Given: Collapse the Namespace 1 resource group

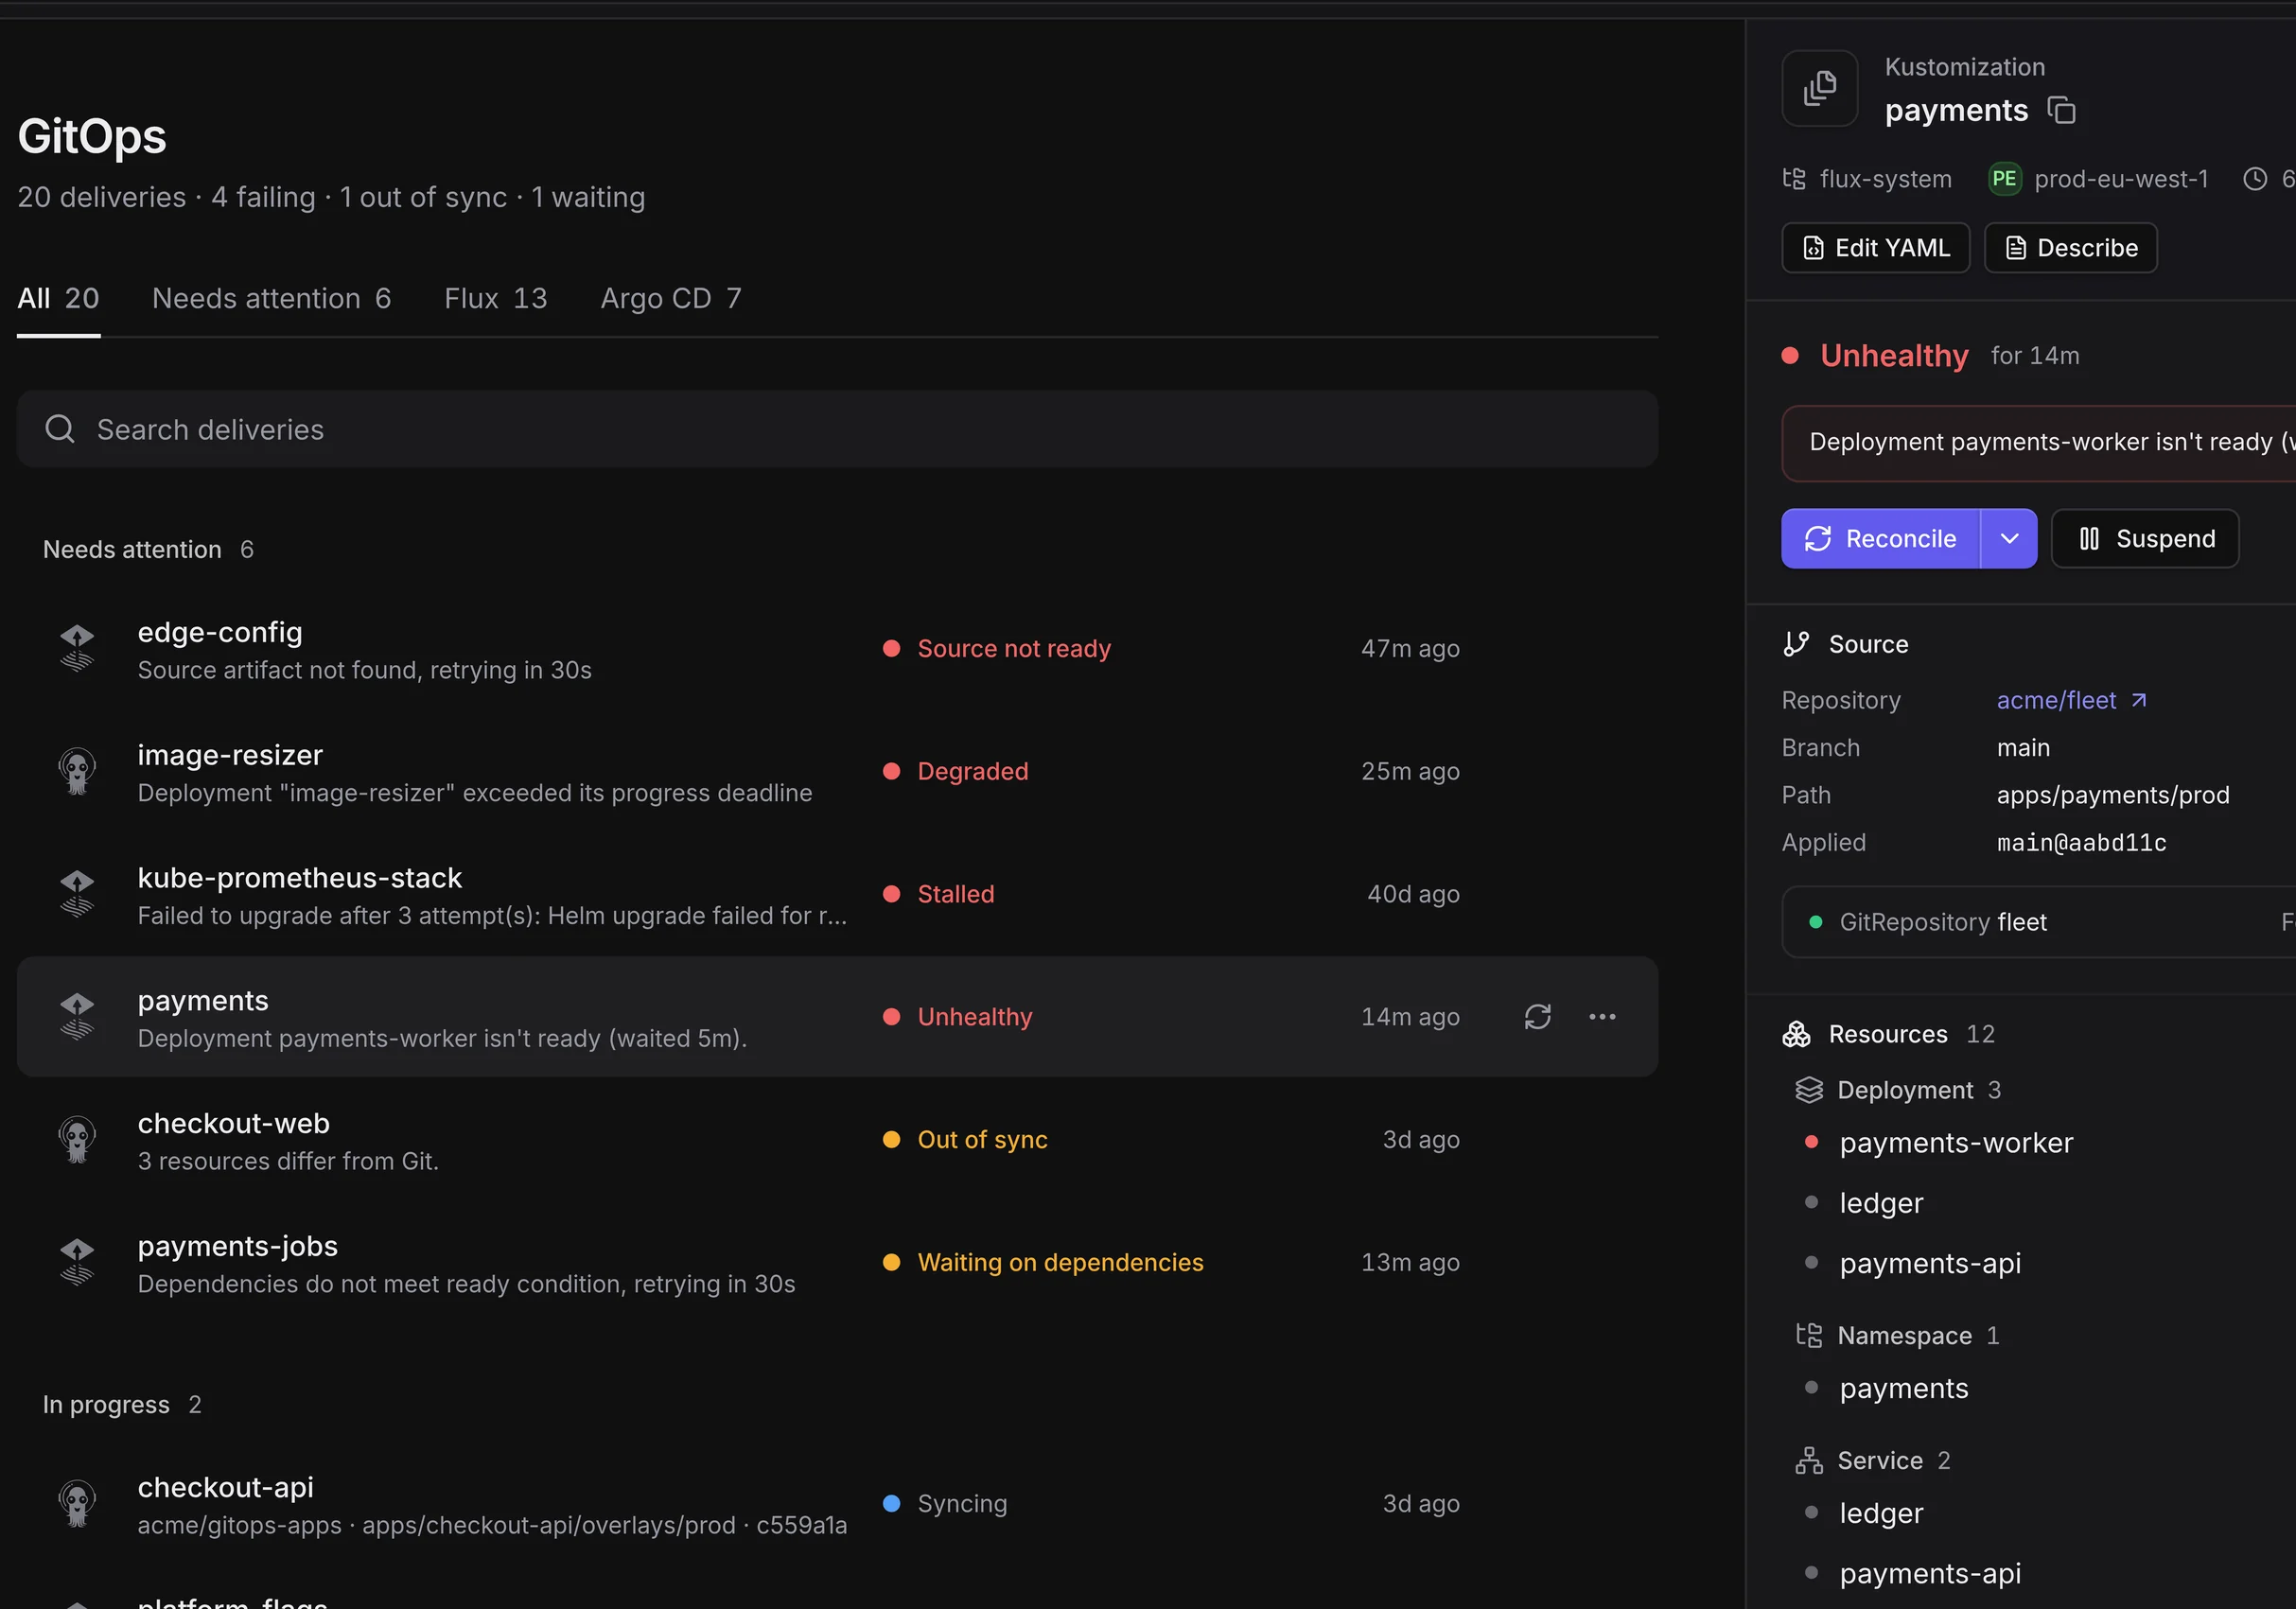Looking at the screenshot, I should 1898,1335.
